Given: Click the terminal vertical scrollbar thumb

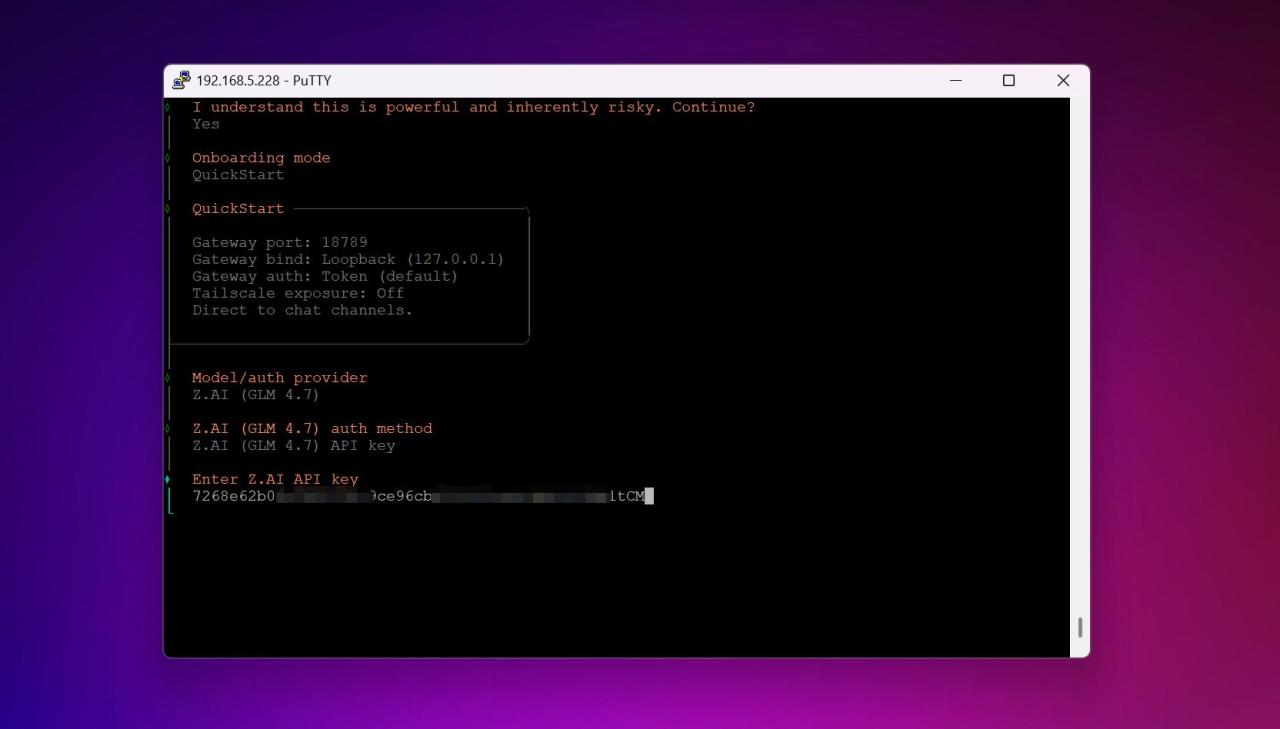Looking at the screenshot, I should [1080, 628].
